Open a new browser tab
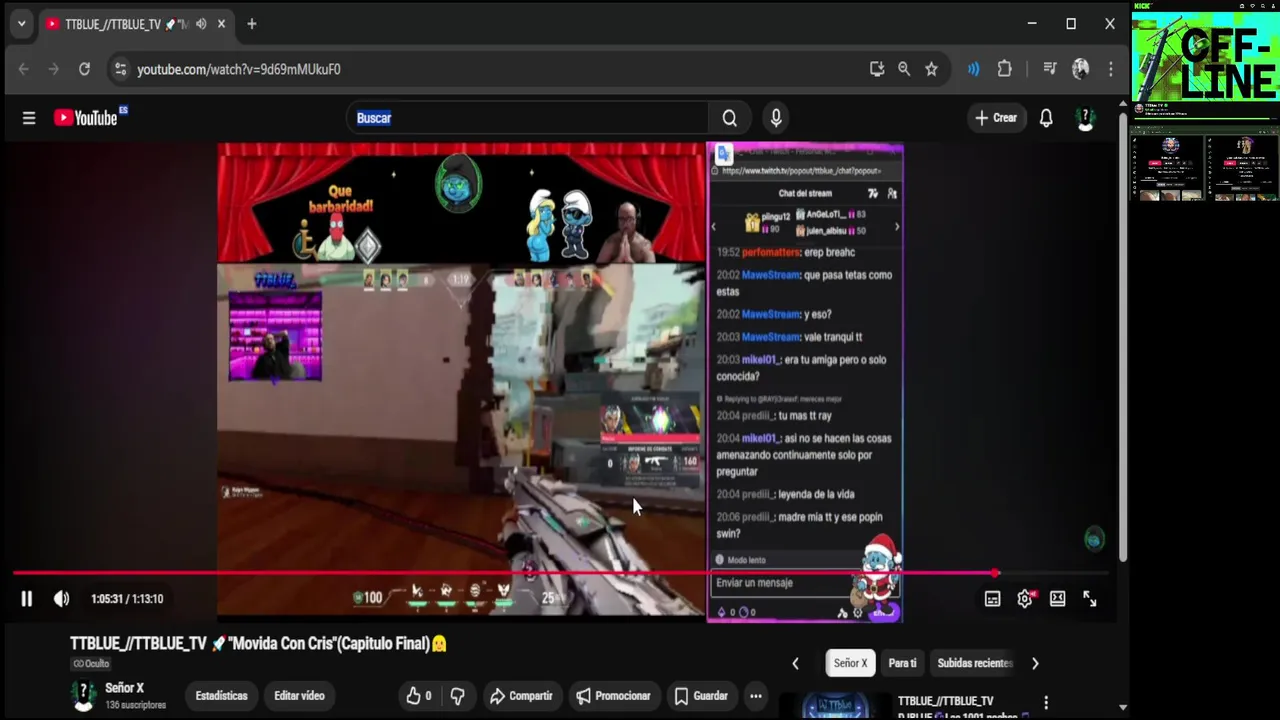Image resolution: width=1280 pixels, height=720 pixels. pos(252,24)
